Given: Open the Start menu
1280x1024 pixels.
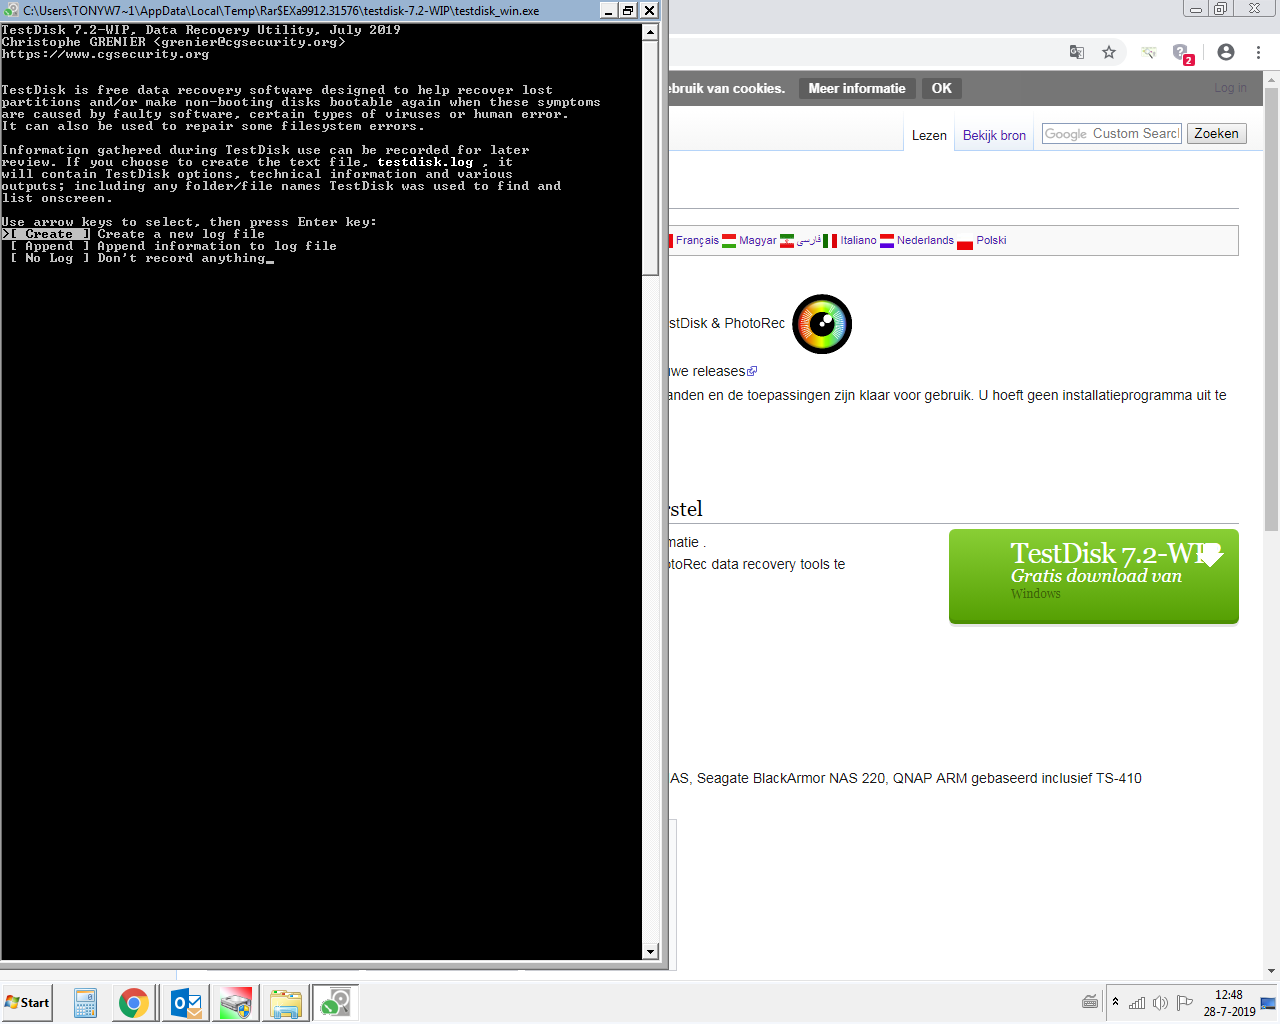Looking at the screenshot, I should (x=27, y=1003).
